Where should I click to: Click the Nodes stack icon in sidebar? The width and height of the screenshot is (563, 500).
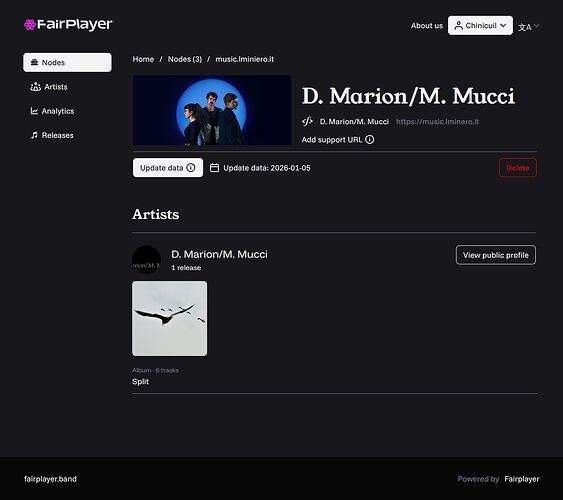tap(34, 62)
